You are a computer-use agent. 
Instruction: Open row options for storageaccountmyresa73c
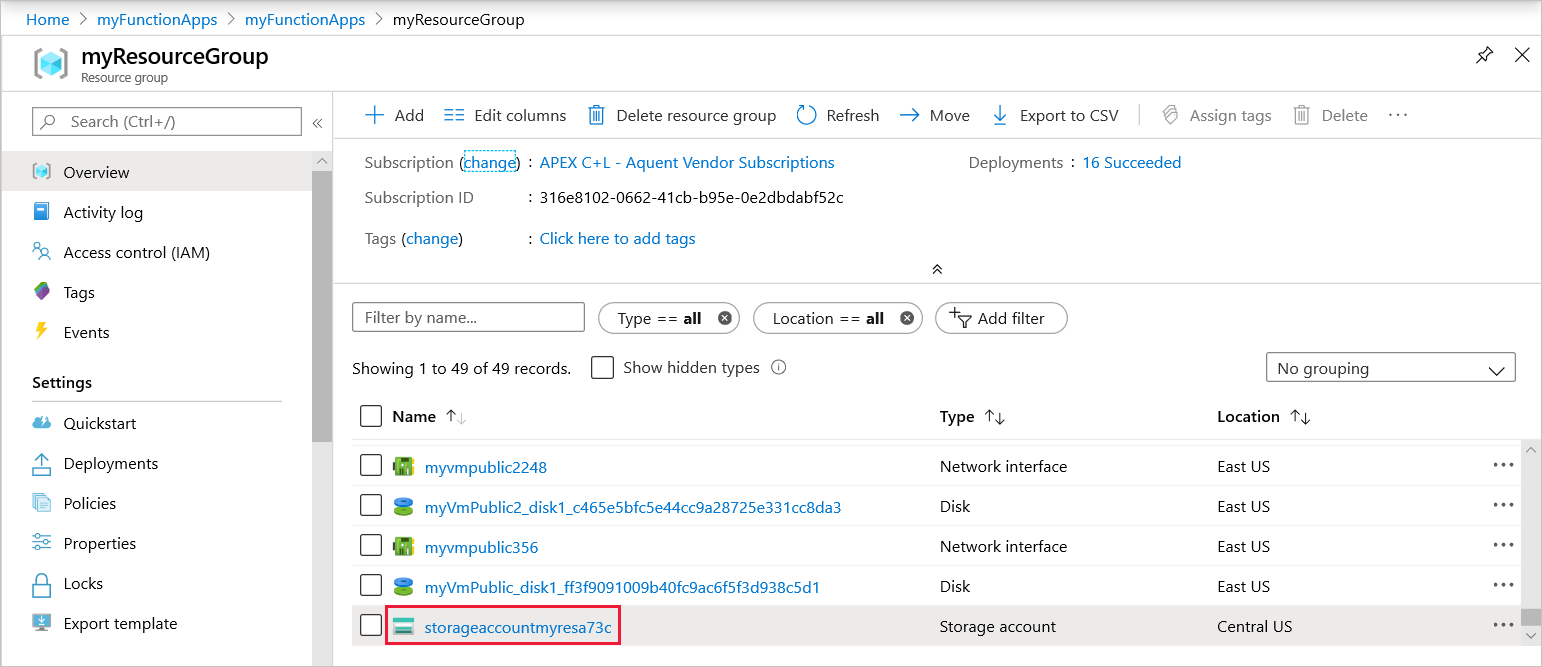click(x=1503, y=626)
